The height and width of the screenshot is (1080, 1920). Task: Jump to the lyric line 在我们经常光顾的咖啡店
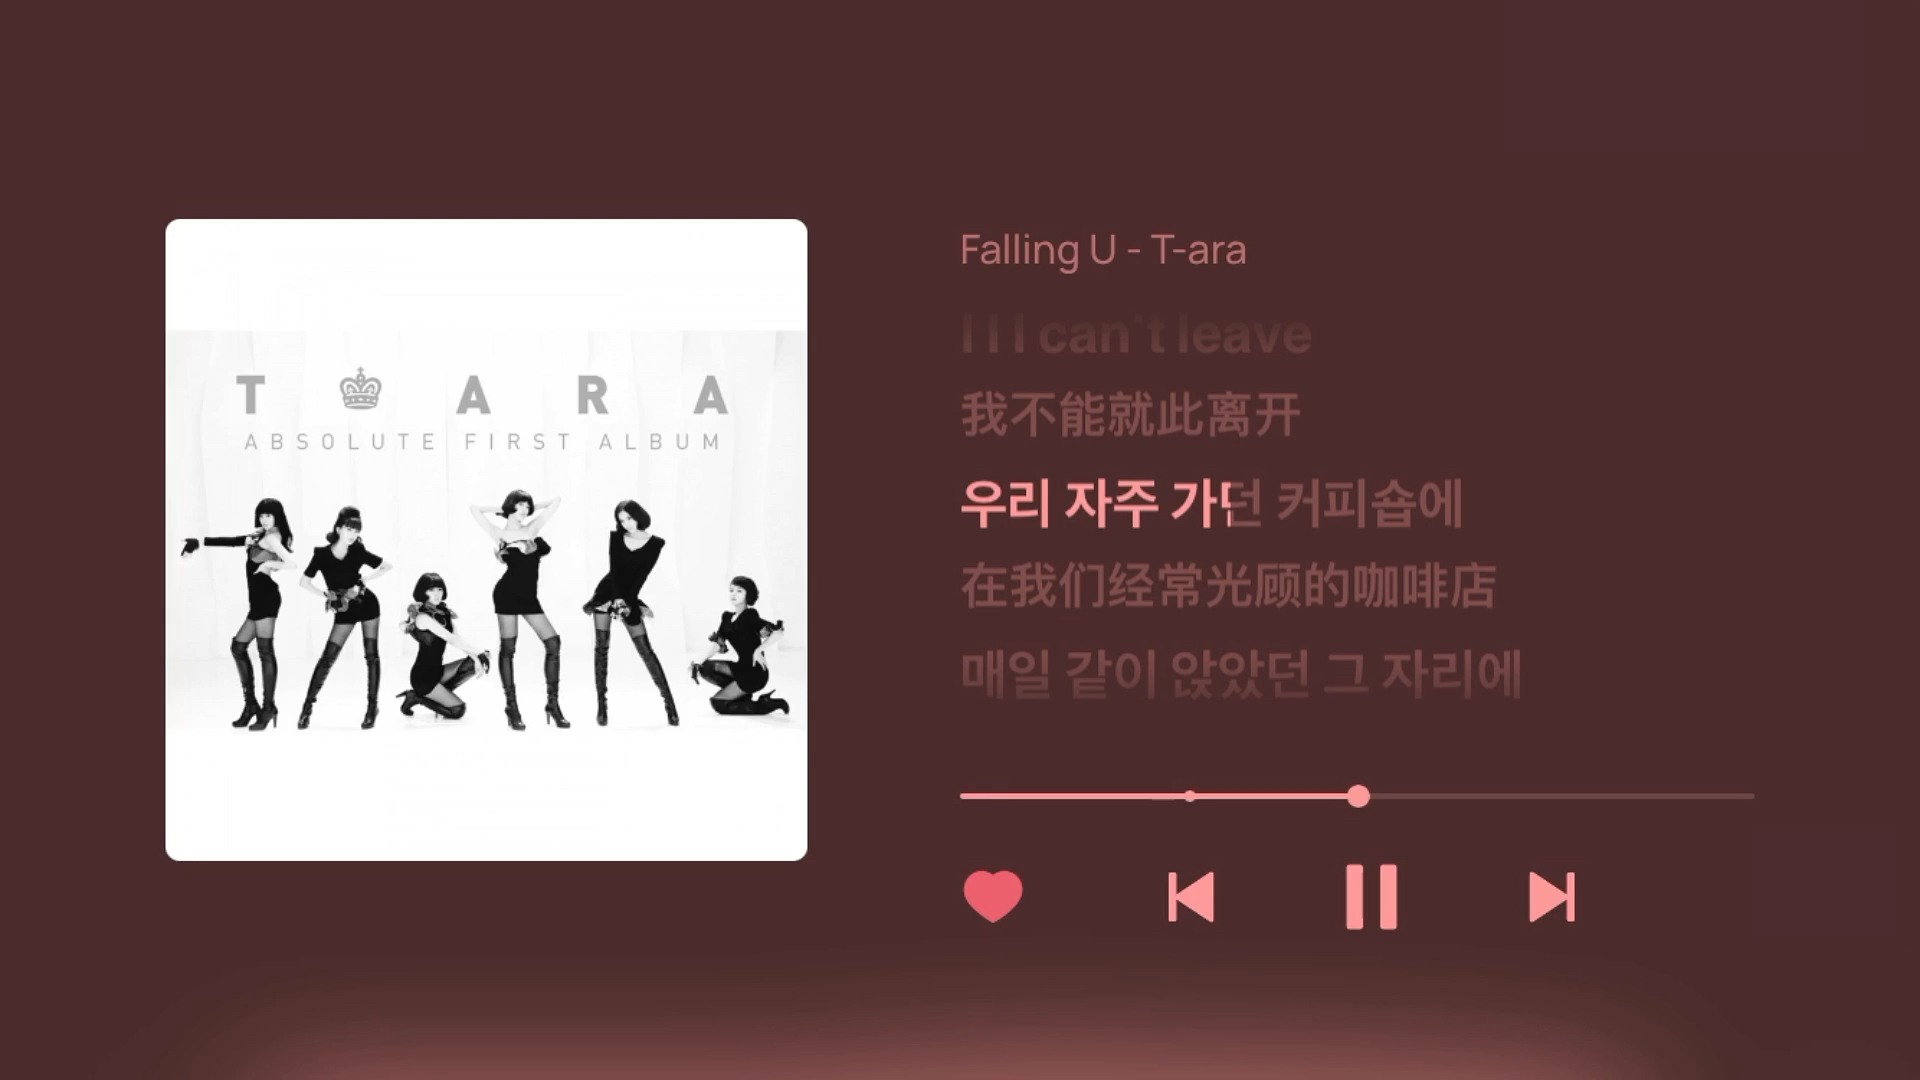tap(1228, 587)
